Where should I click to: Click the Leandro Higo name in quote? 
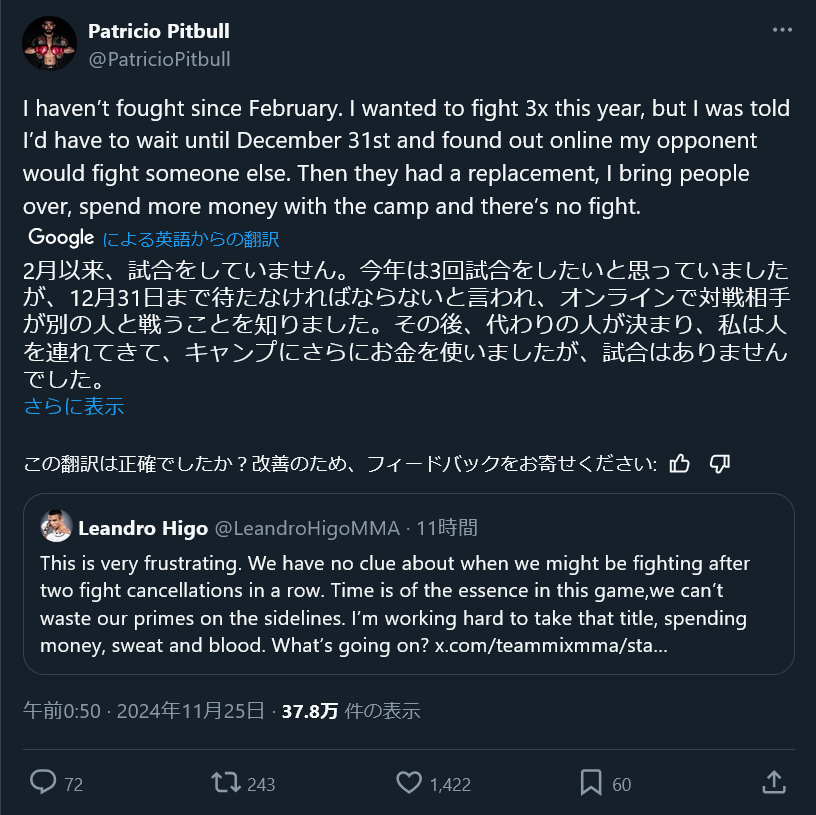pos(142,527)
